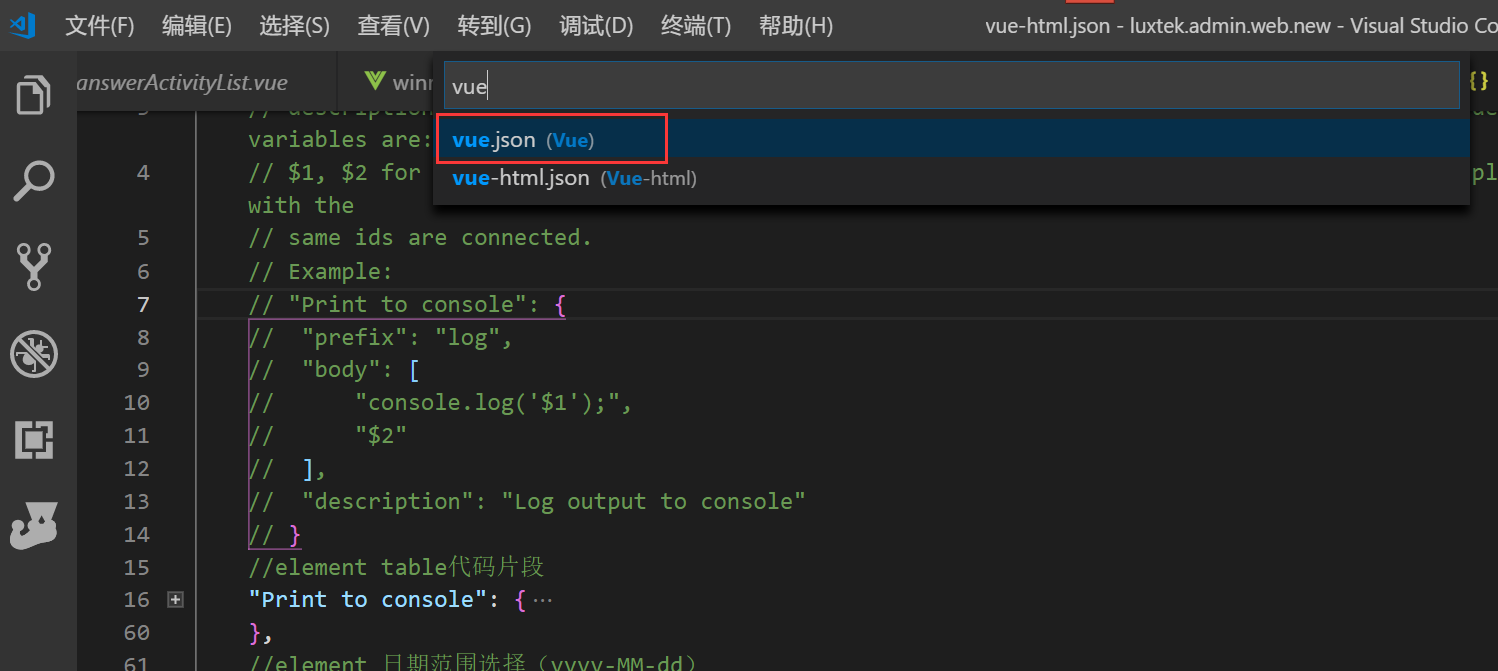Click the bottom extension icon in activity bar
Image resolution: width=1498 pixels, height=671 pixels.
(x=34, y=526)
